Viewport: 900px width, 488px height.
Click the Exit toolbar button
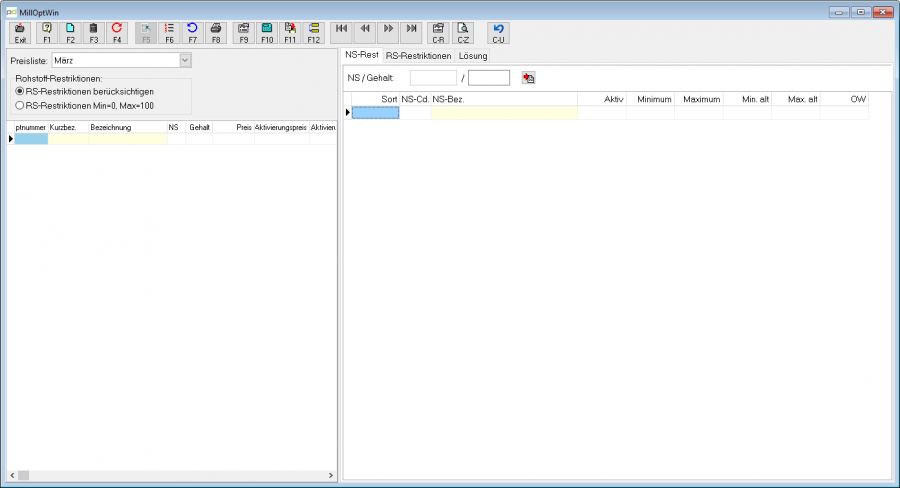[x=20, y=33]
